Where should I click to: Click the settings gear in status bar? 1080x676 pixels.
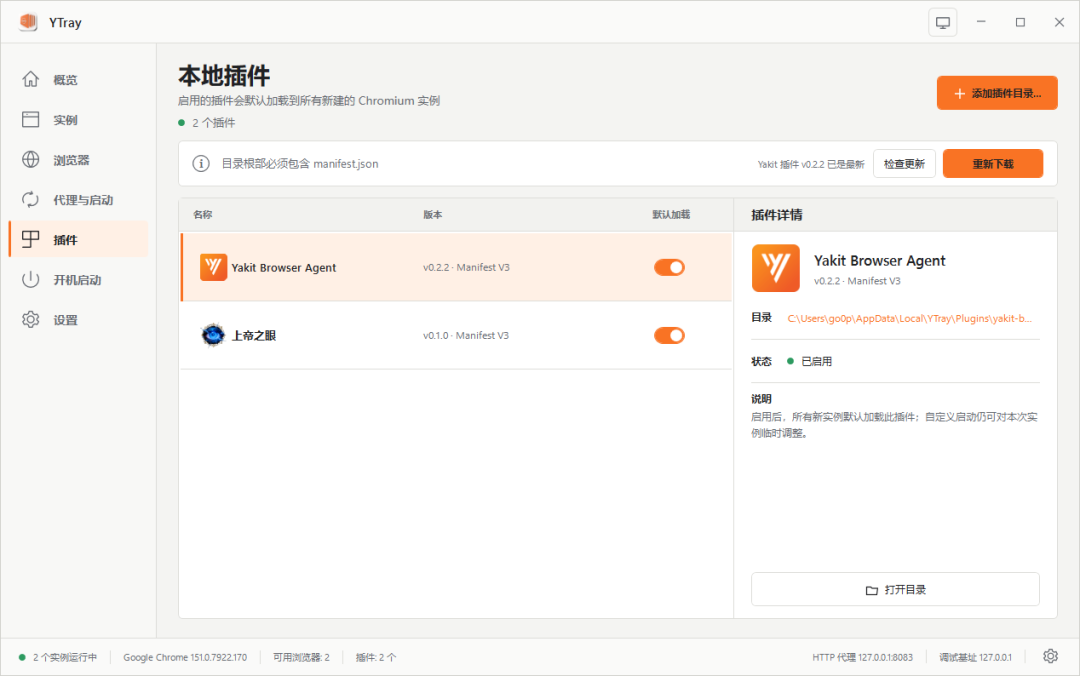click(x=1050, y=656)
